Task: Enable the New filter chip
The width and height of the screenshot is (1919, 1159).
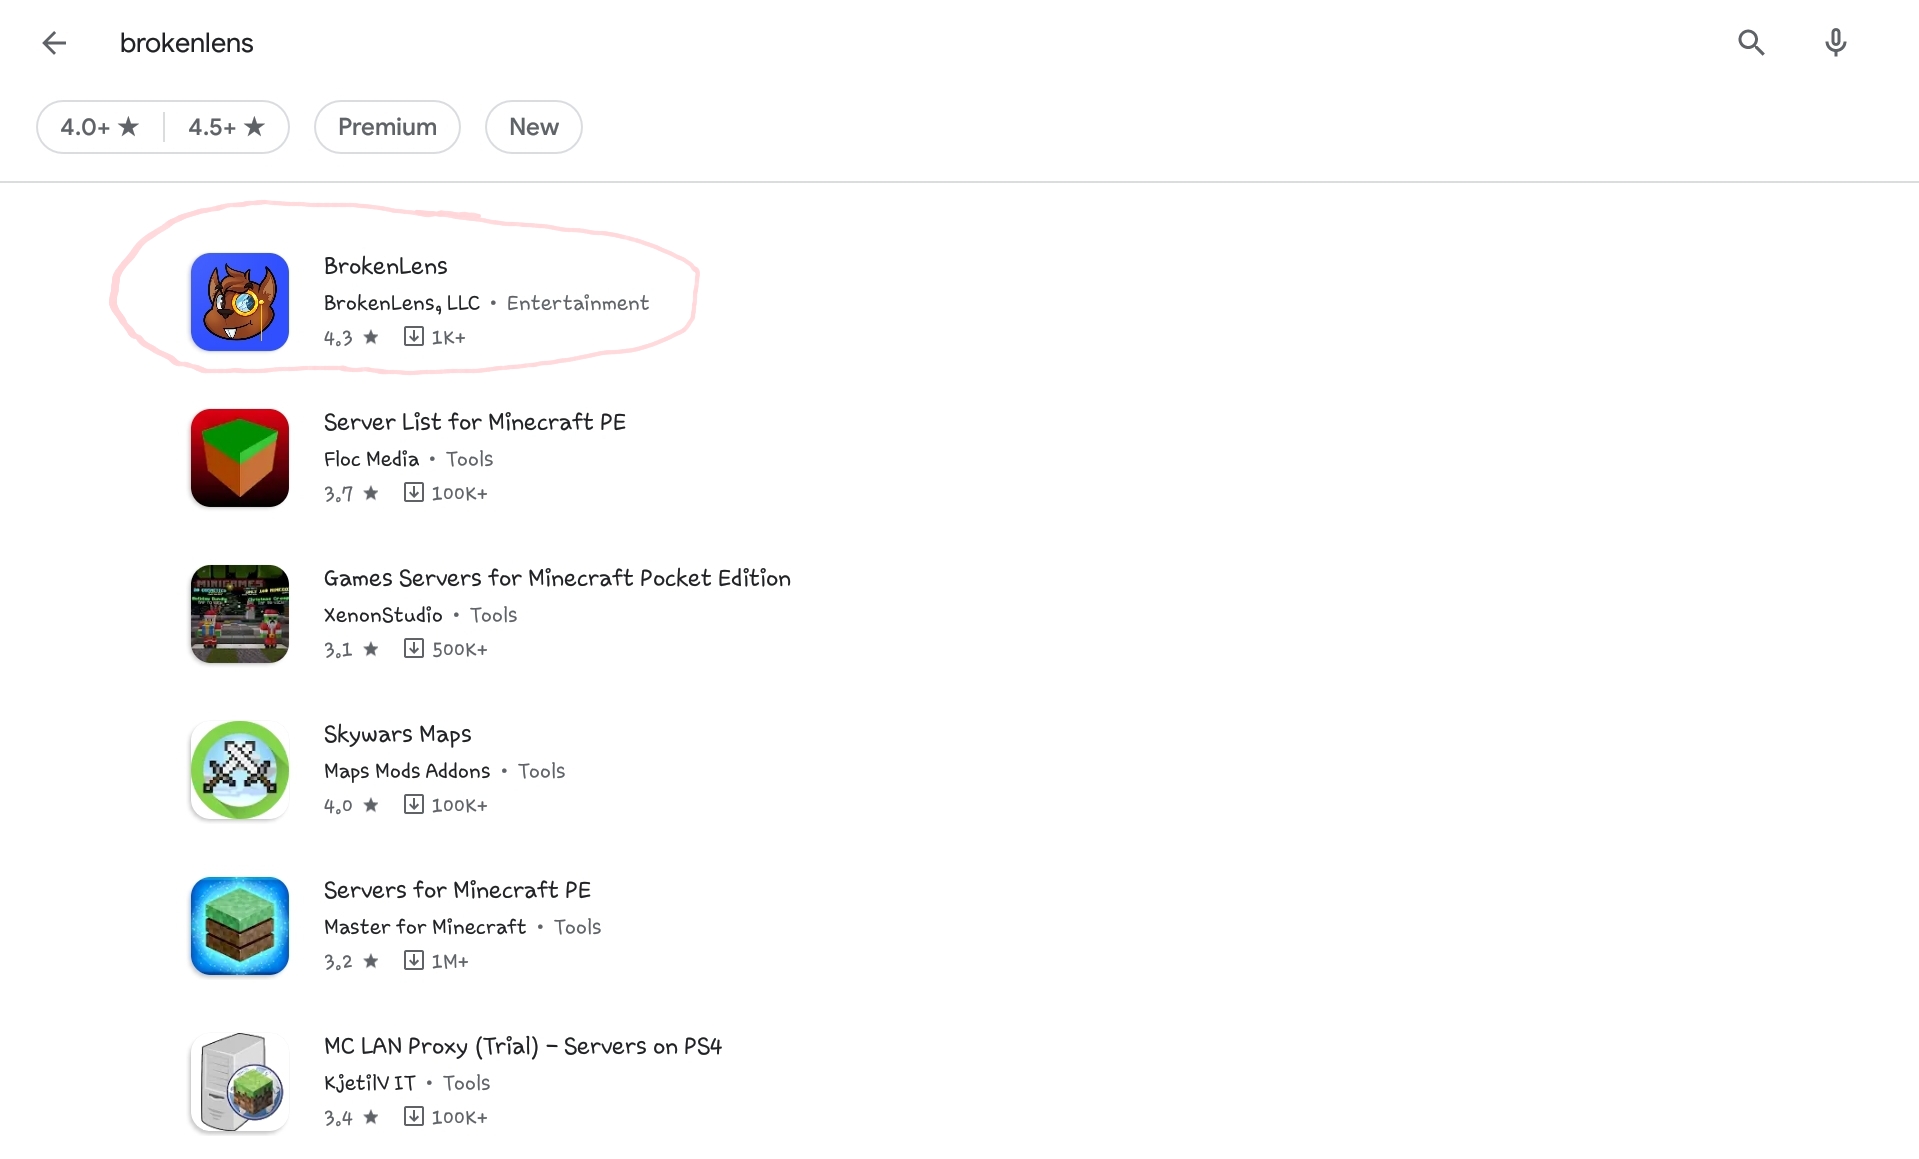Action: point(534,127)
